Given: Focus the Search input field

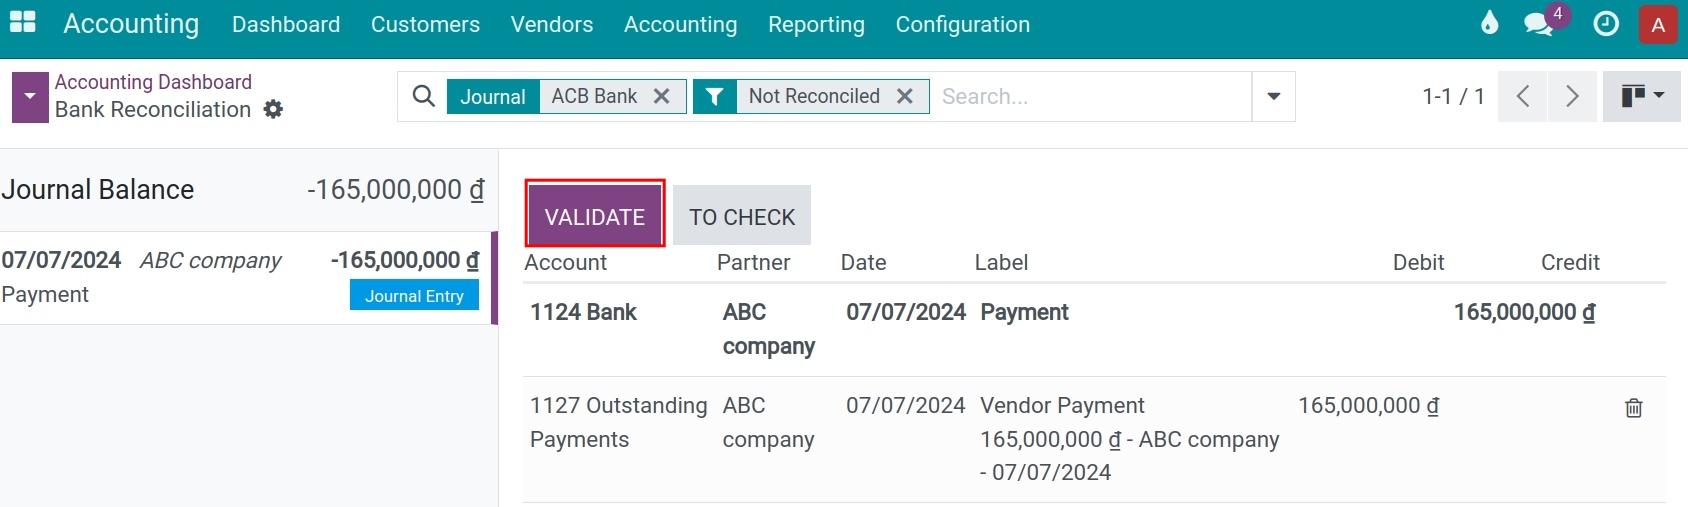Looking at the screenshot, I should (x=1094, y=96).
